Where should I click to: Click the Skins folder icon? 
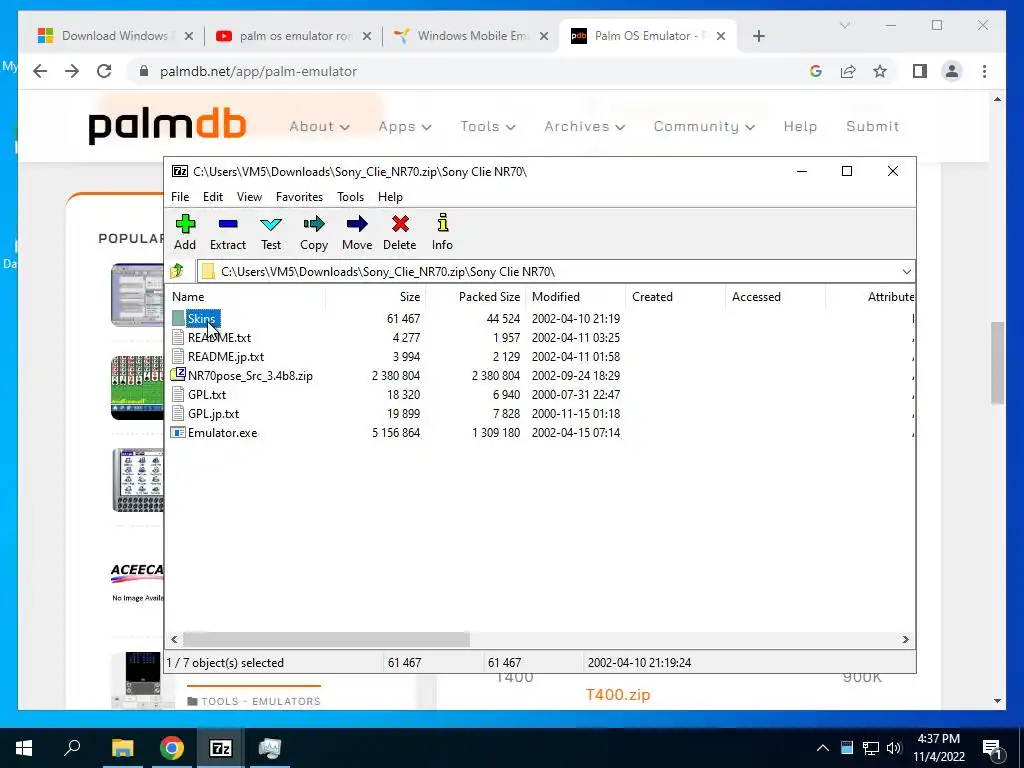coord(178,319)
